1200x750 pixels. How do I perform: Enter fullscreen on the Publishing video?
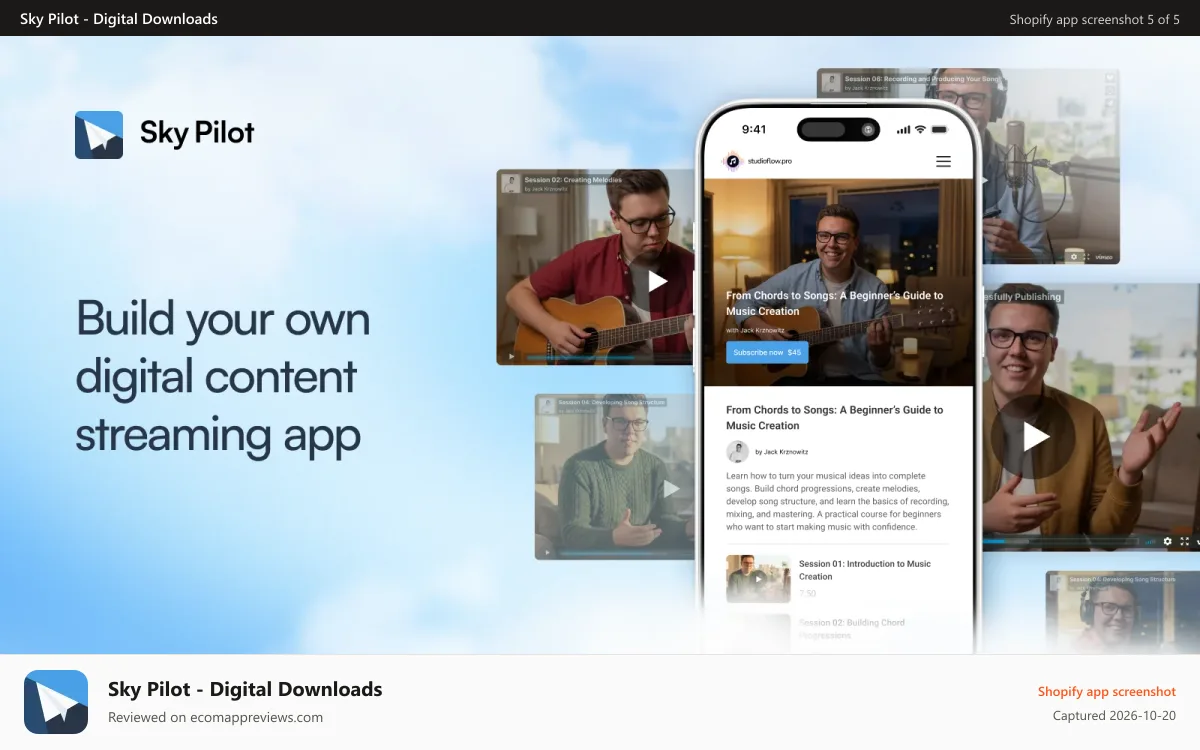coord(1185,541)
